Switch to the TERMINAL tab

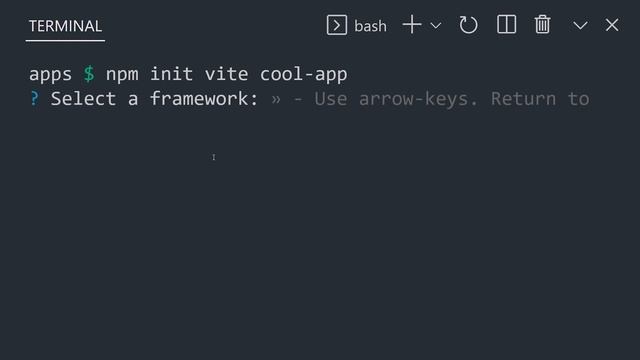(x=65, y=26)
